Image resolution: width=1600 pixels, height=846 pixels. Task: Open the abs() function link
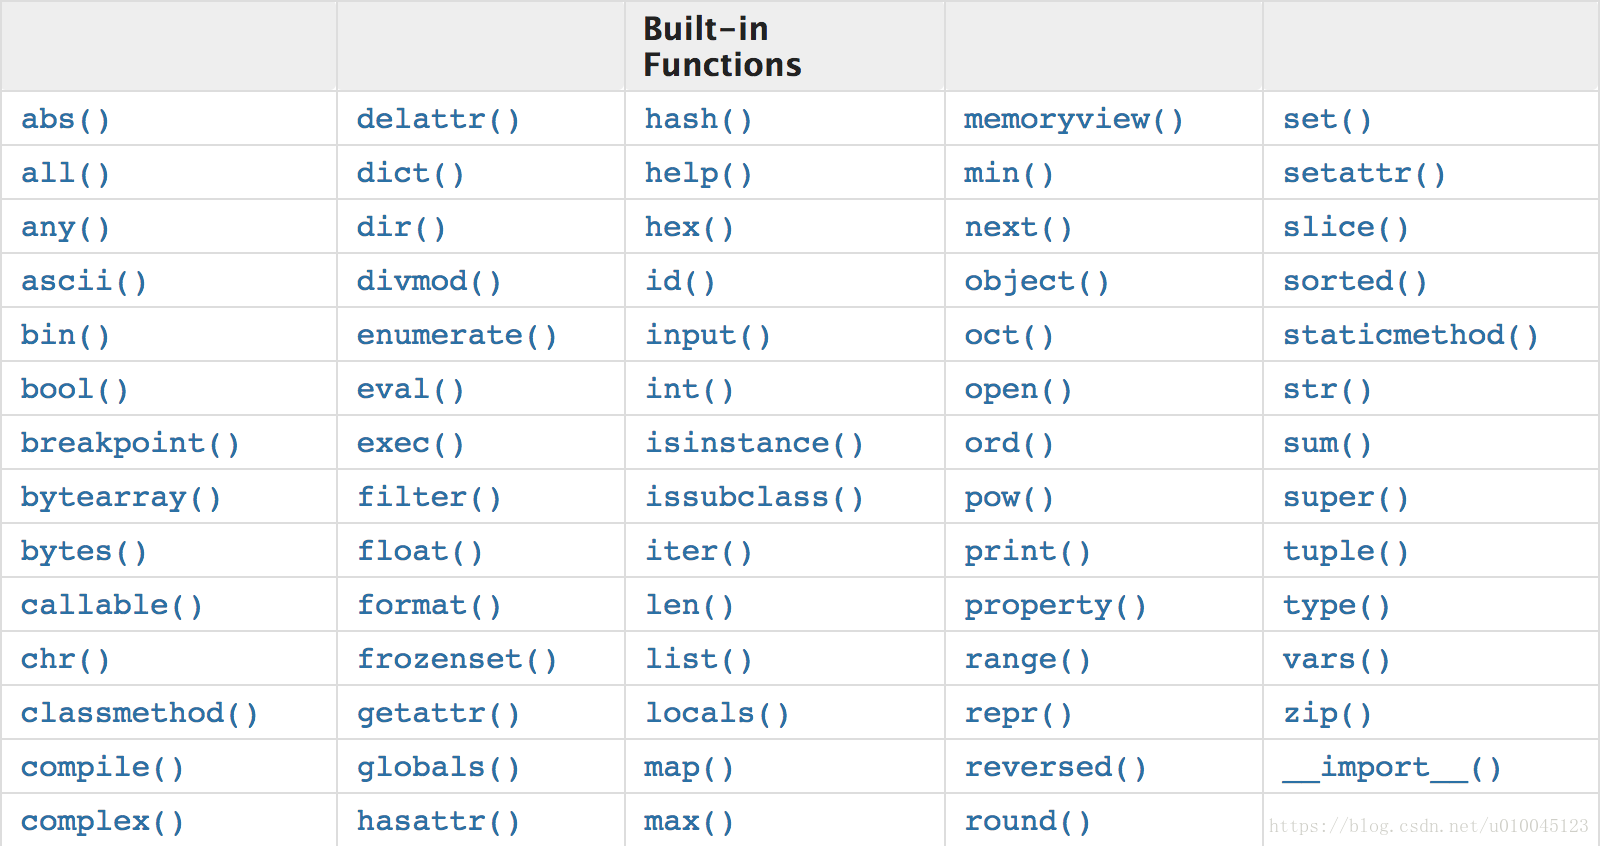pos(65,120)
